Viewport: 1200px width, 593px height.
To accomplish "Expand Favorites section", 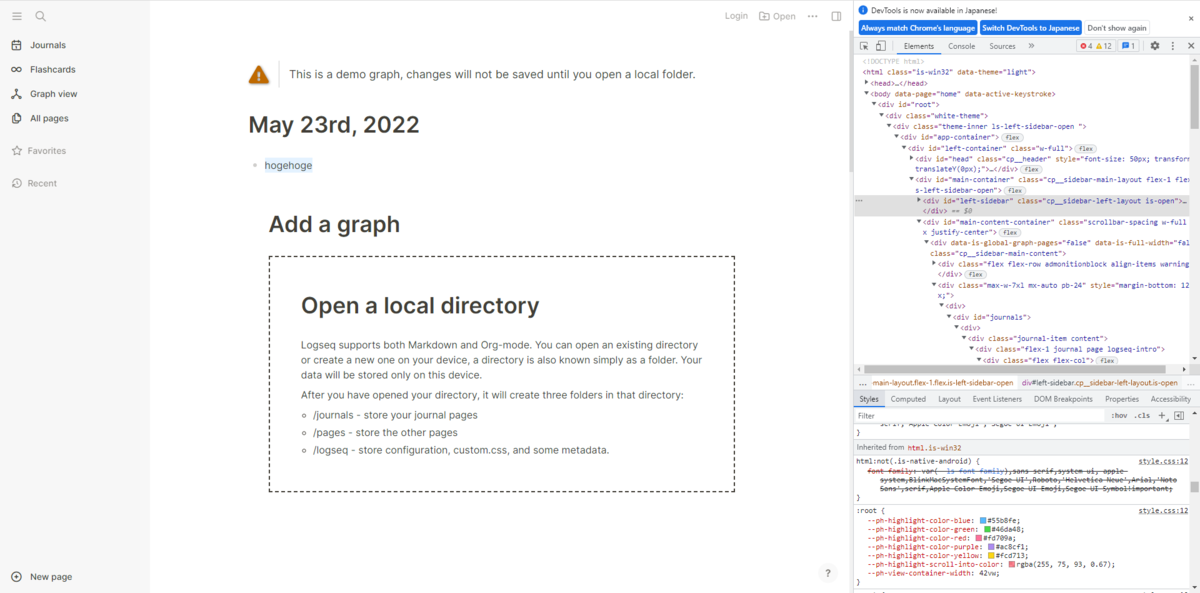I will point(47,151).
